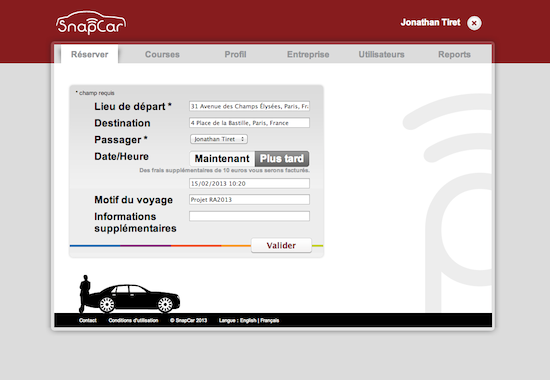The image size is (550, 380).
Task: Switch language to Français
Action: click(x=269, y=320)
